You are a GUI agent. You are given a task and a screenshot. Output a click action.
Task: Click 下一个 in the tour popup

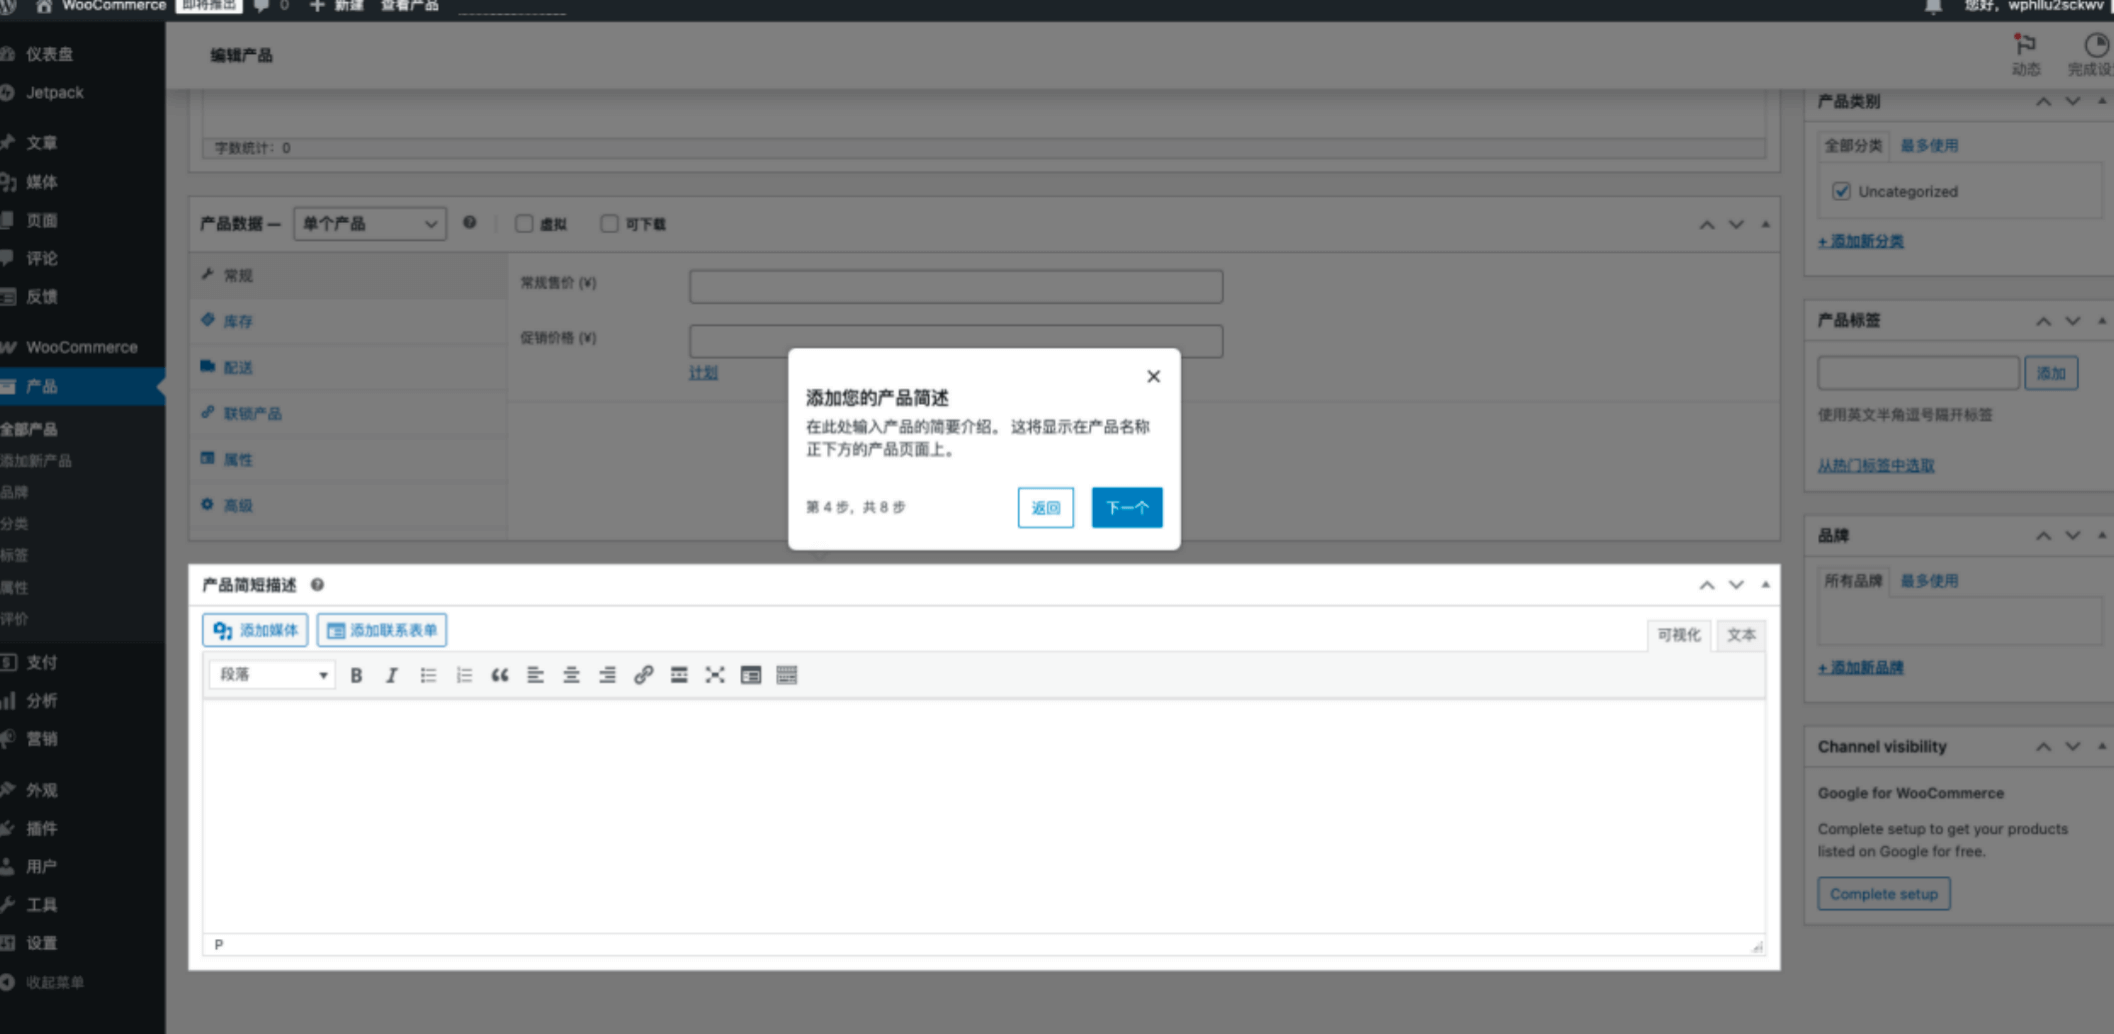point(1126,508)
